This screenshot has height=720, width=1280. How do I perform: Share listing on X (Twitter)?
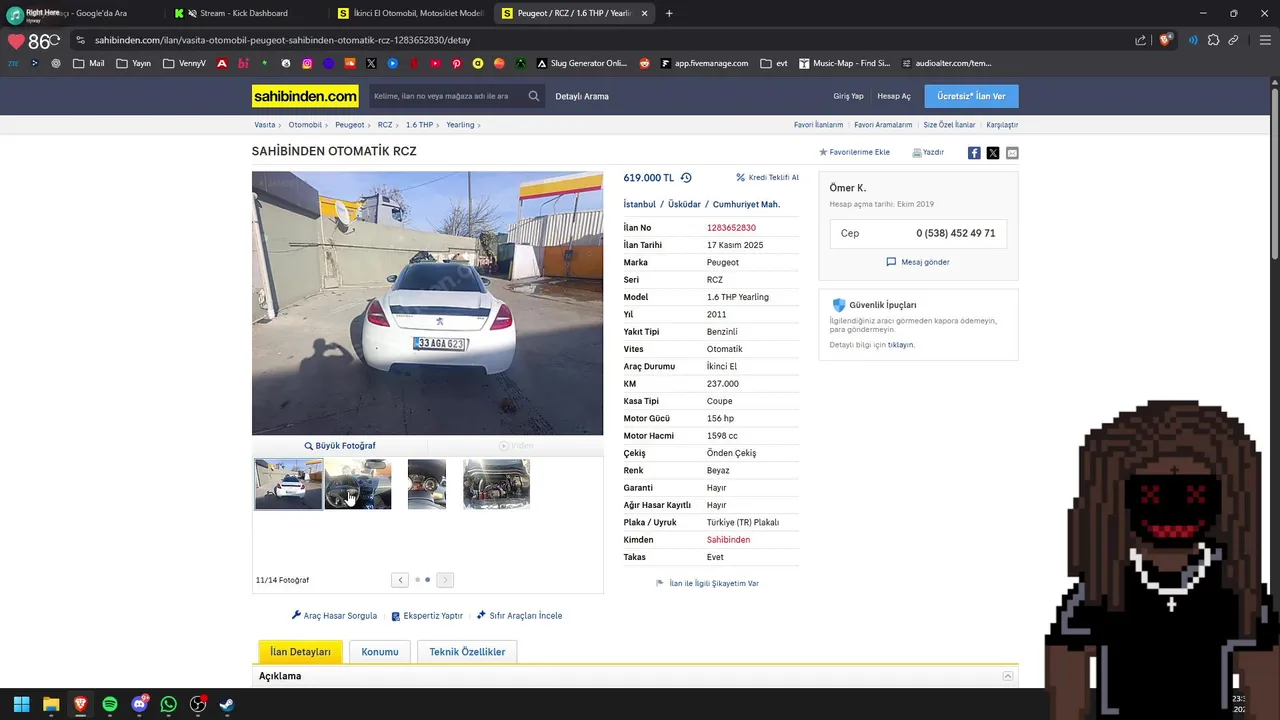(x=993, y=153)
